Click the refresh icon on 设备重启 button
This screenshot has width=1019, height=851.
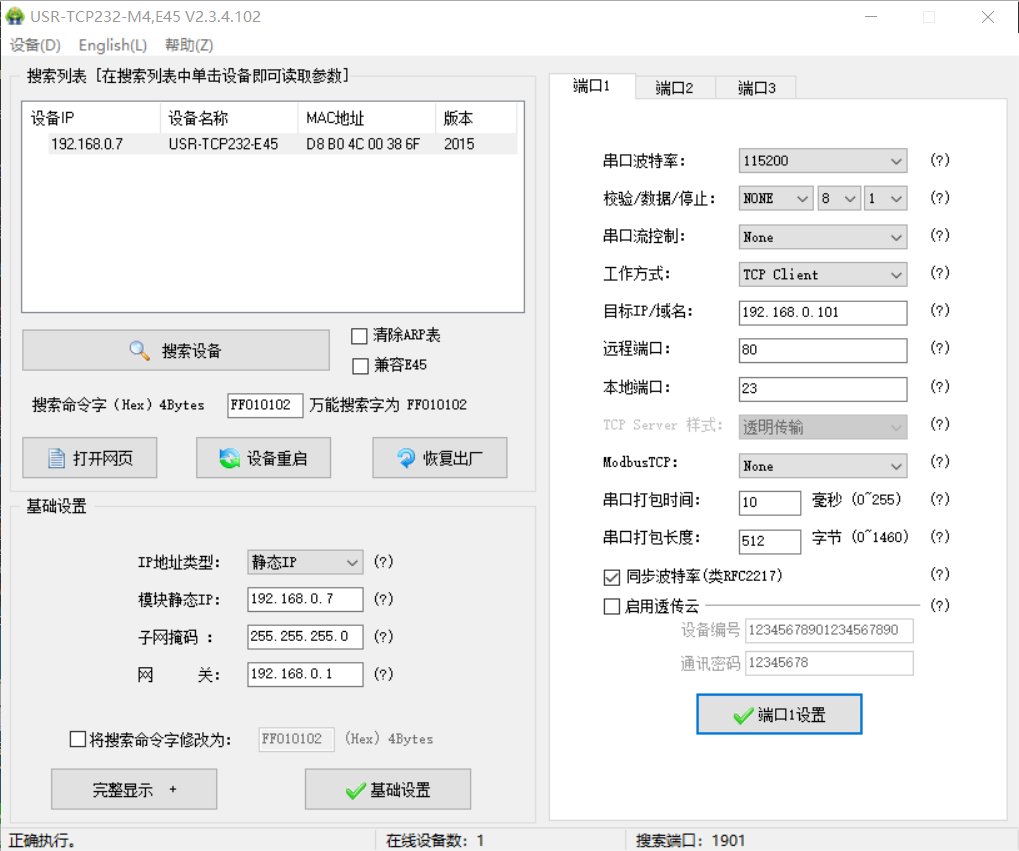229,458
